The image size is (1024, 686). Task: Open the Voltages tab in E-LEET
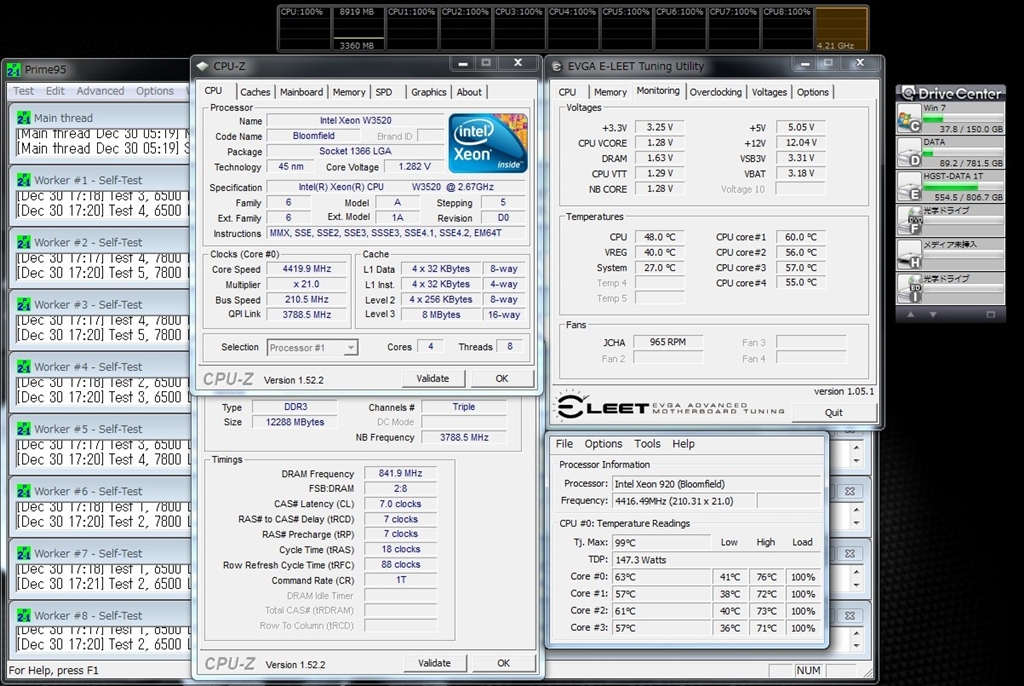[x=769, y=92]
